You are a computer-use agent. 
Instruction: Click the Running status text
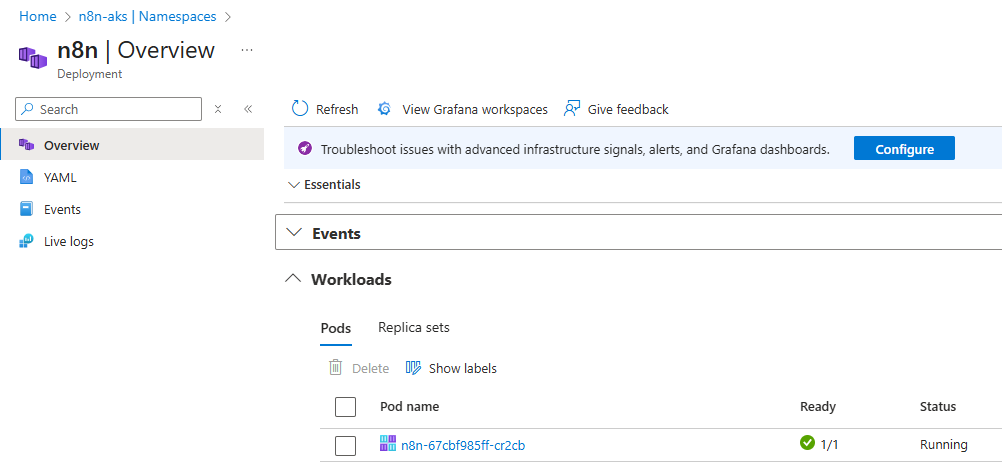[943, 444]
